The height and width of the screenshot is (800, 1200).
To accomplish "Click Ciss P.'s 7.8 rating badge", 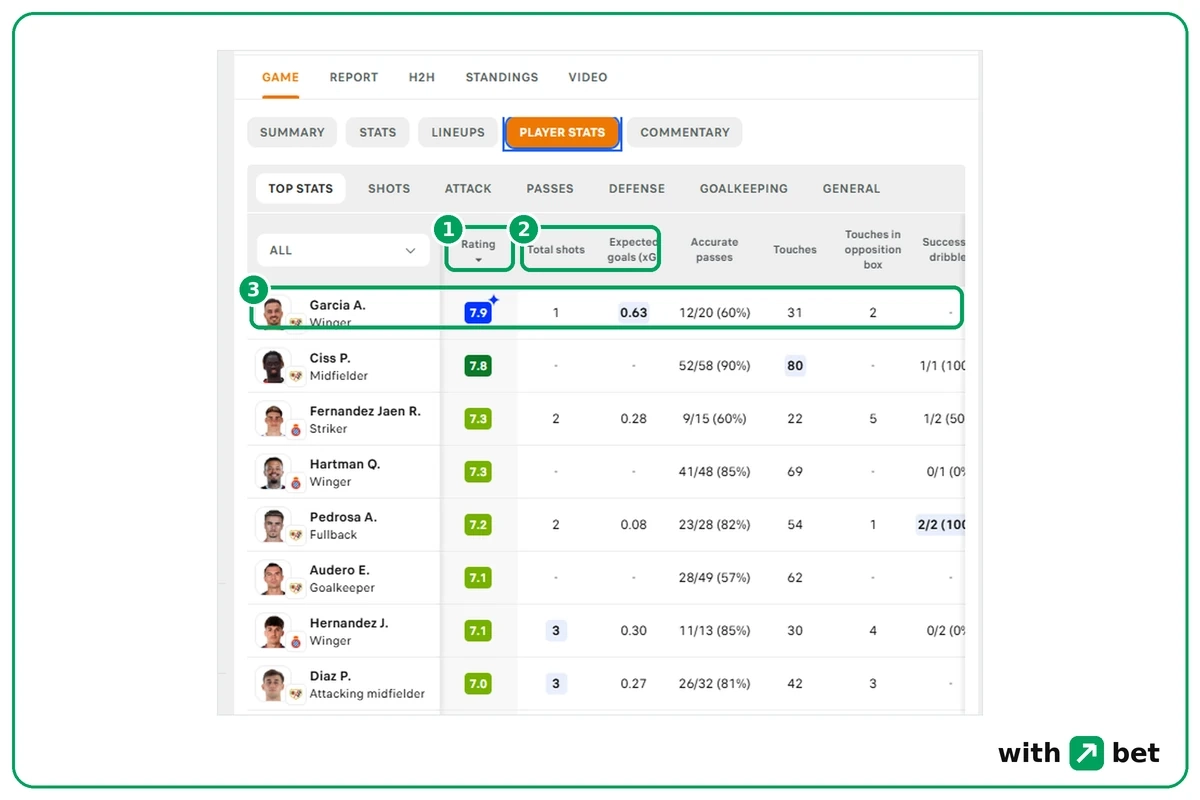I will [478, 366].
